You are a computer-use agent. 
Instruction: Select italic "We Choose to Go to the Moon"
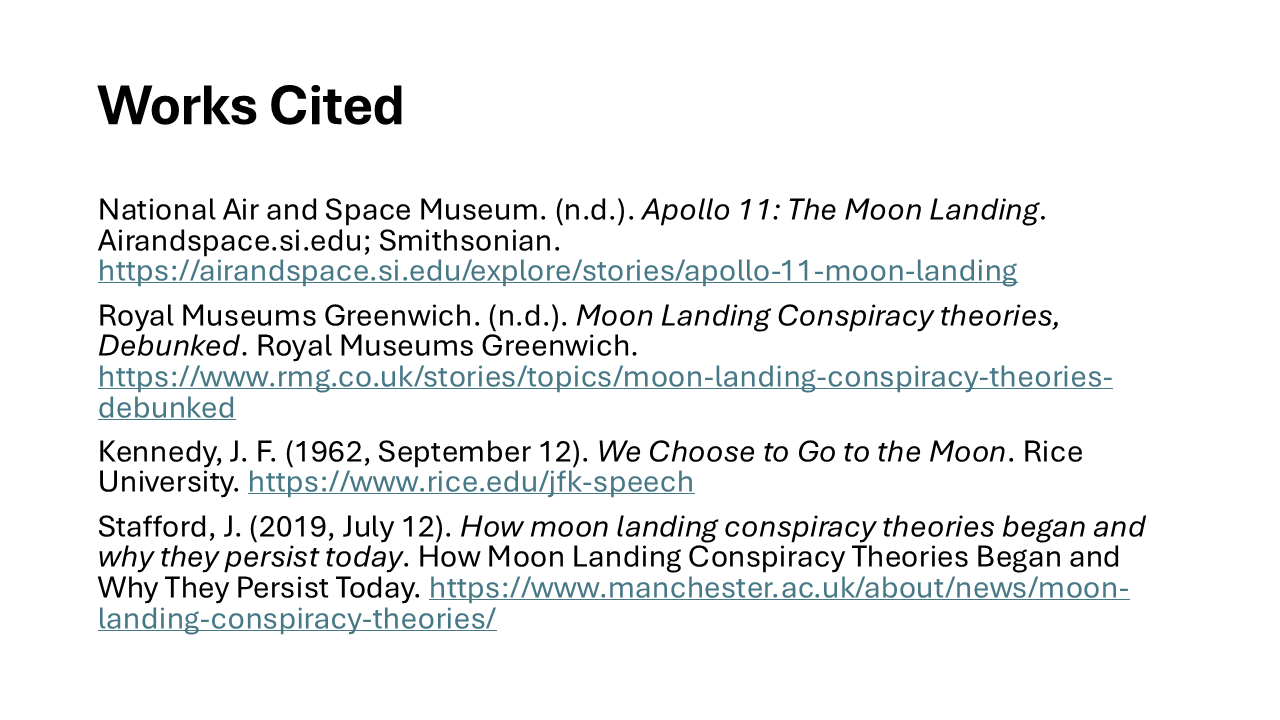pos(800,452)
